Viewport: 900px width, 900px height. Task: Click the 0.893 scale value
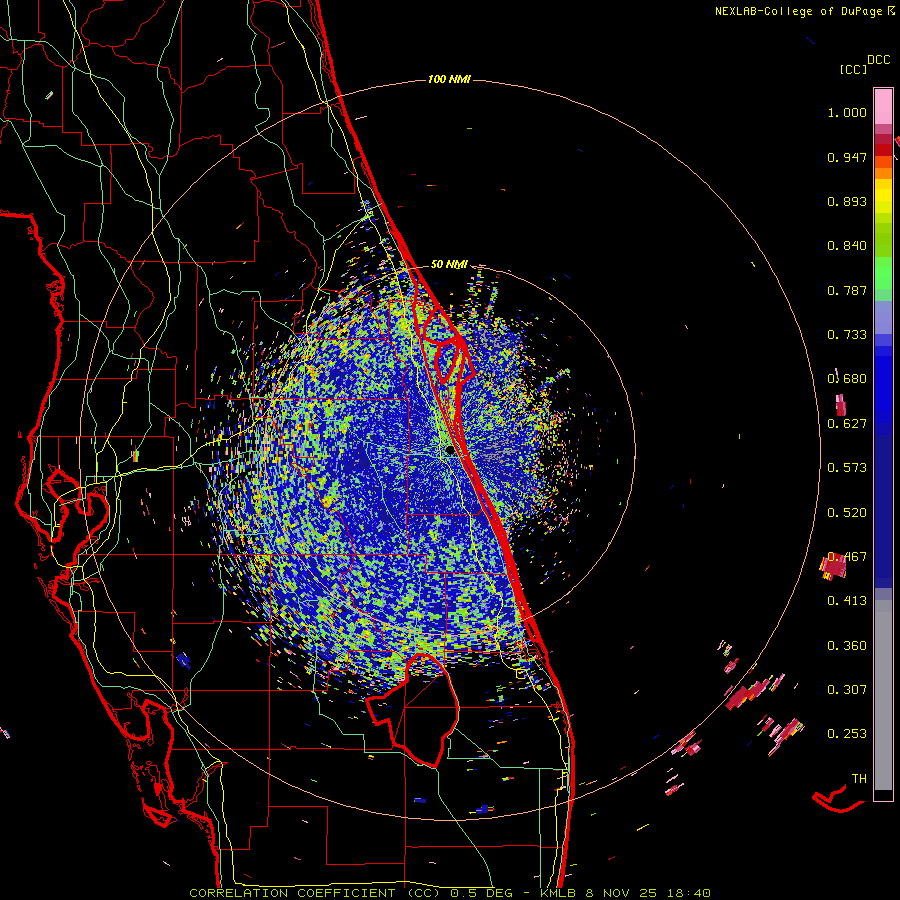pos(847,201)
